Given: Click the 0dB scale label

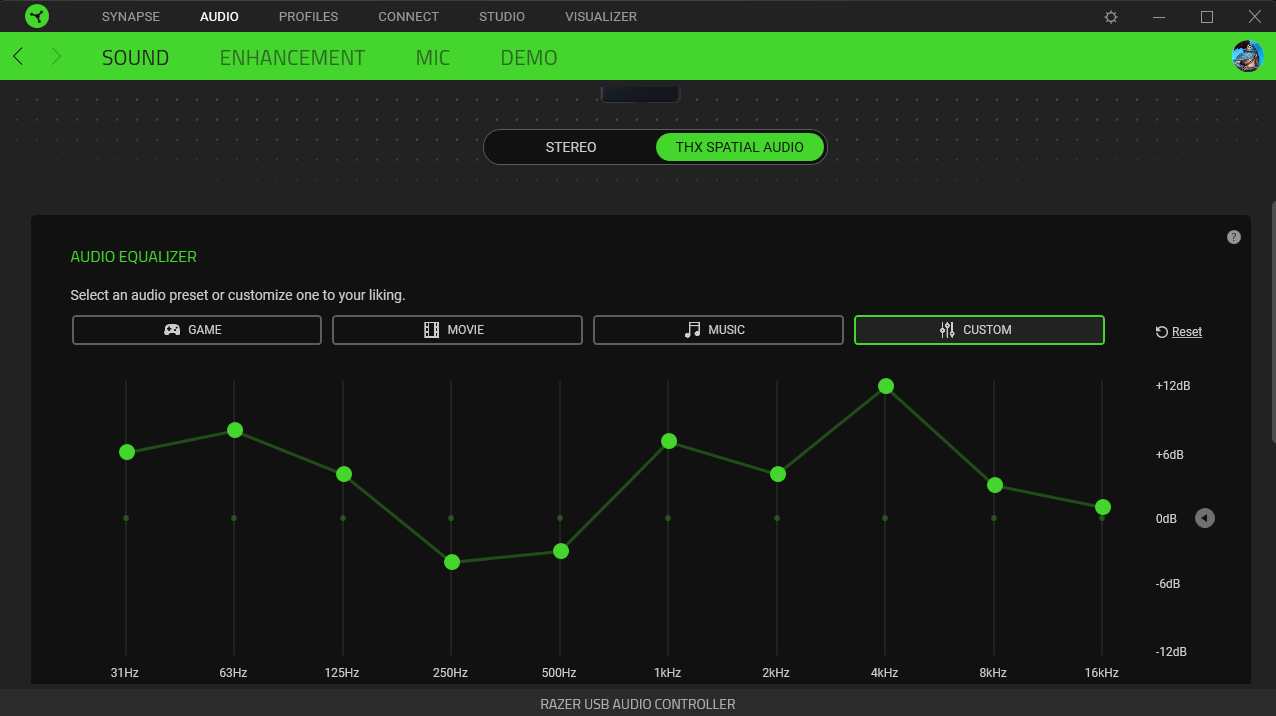Looking at the screenshot, I should click(1166, 519).
